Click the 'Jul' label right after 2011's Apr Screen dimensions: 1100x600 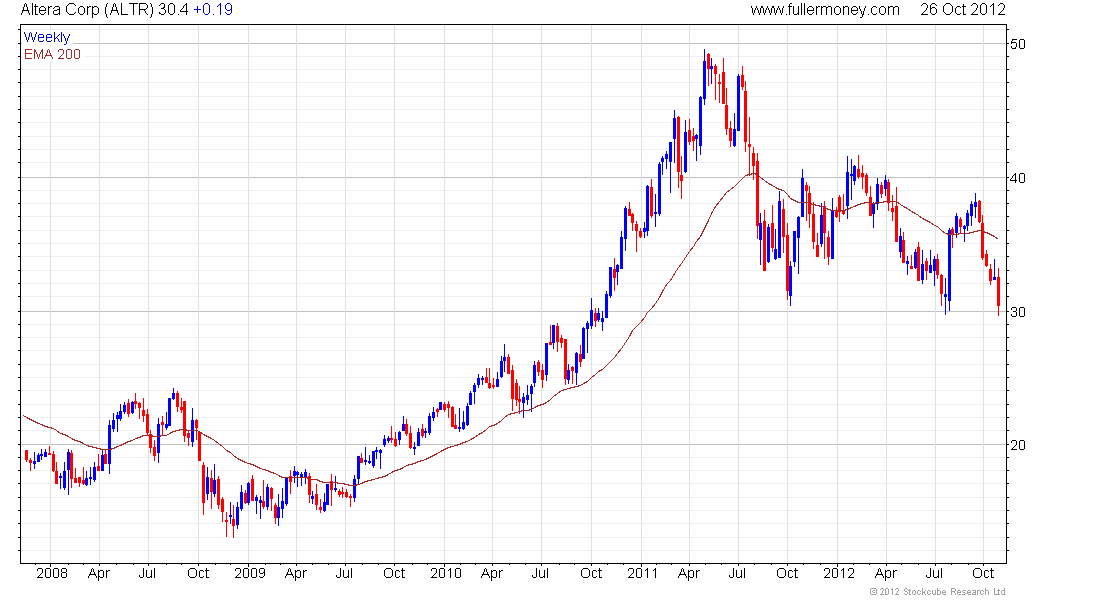coord(737,573)
